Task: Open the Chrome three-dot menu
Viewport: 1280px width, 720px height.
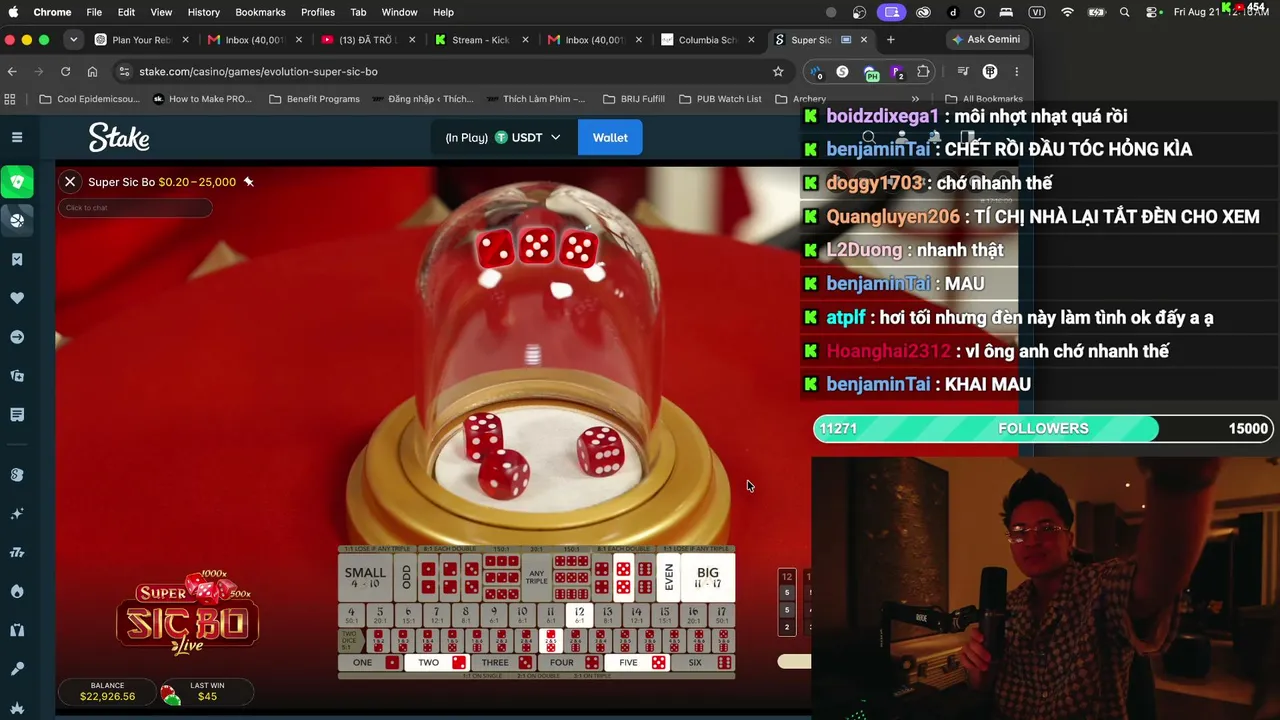Action: point(1017,72)
